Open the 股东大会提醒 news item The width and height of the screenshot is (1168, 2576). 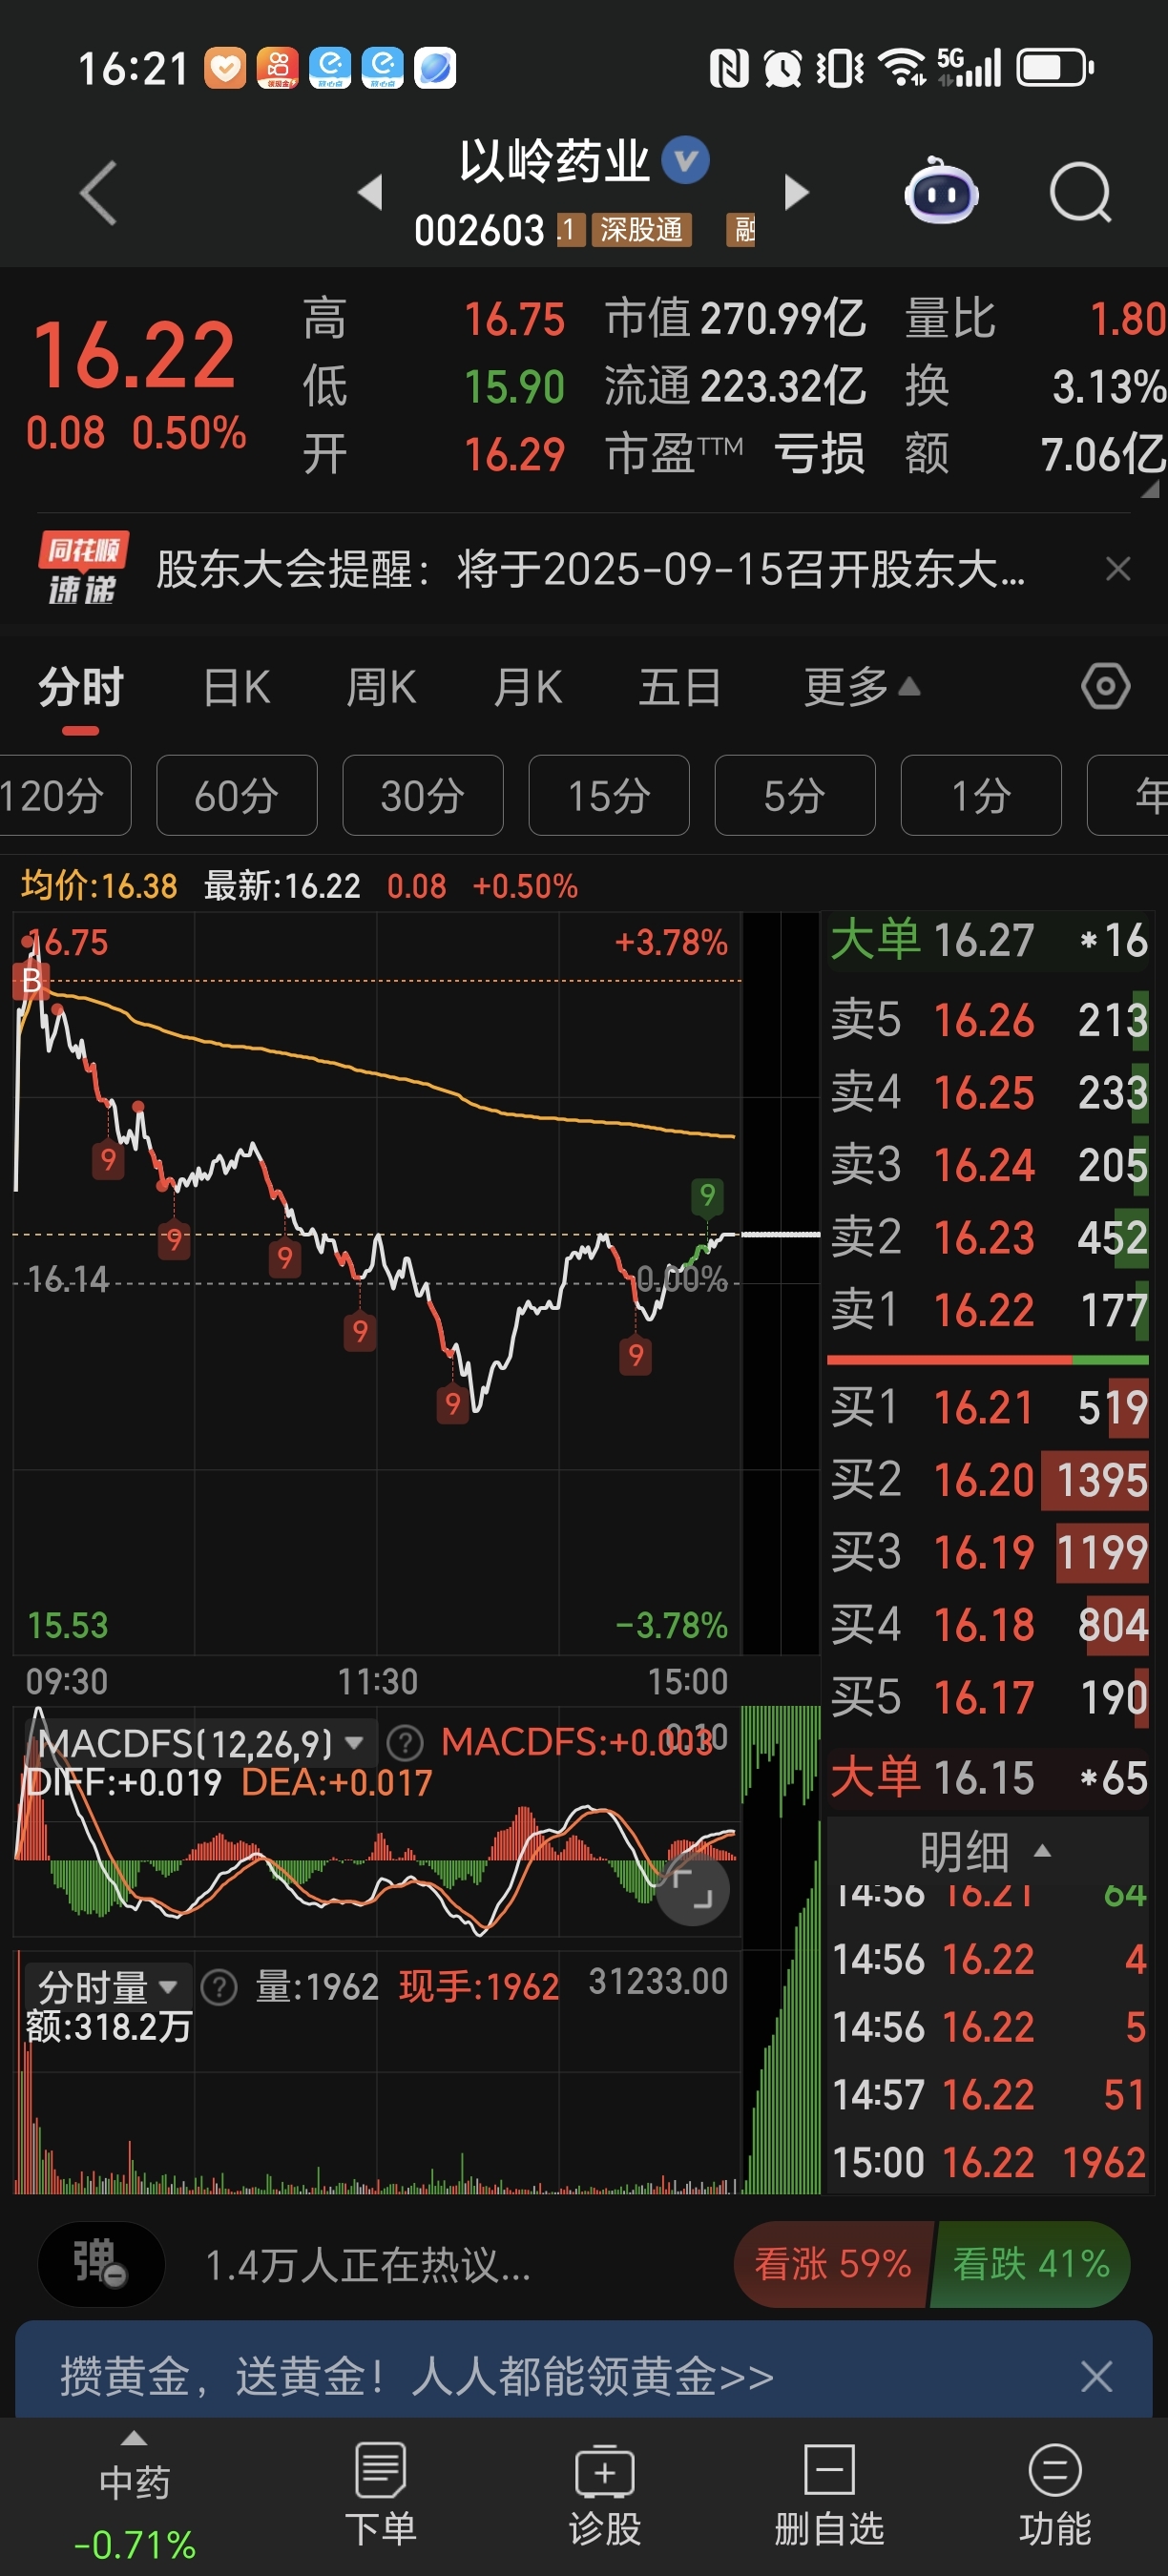590,570
